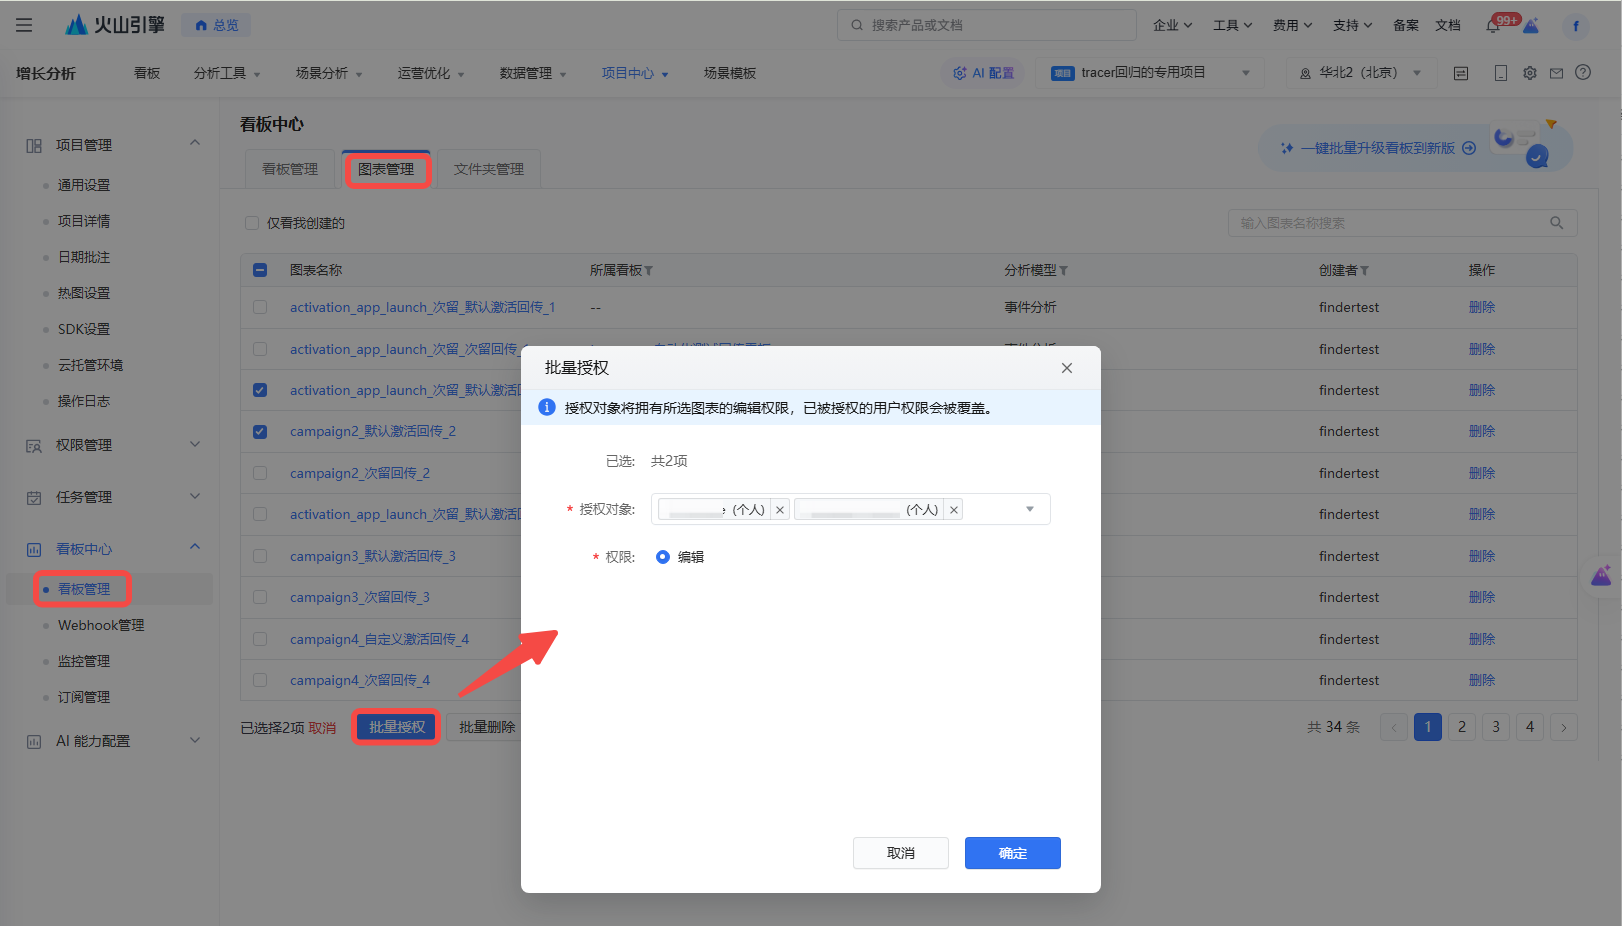Open Webhook管理 in the sidebar
Screen dimensions: 1622x926
(x=101, y=625)
